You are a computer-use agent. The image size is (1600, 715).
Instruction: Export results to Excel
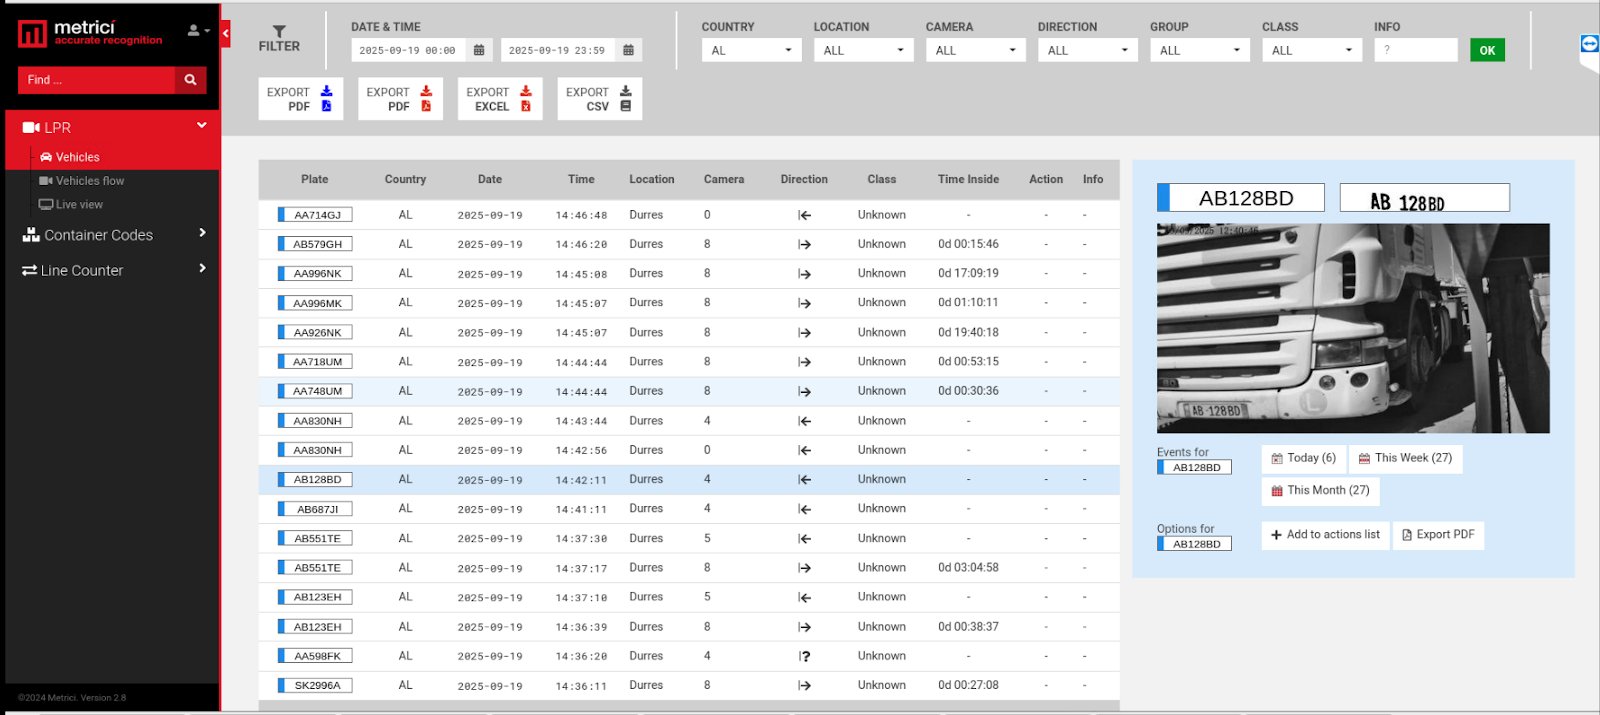click(x=499, y=99)
